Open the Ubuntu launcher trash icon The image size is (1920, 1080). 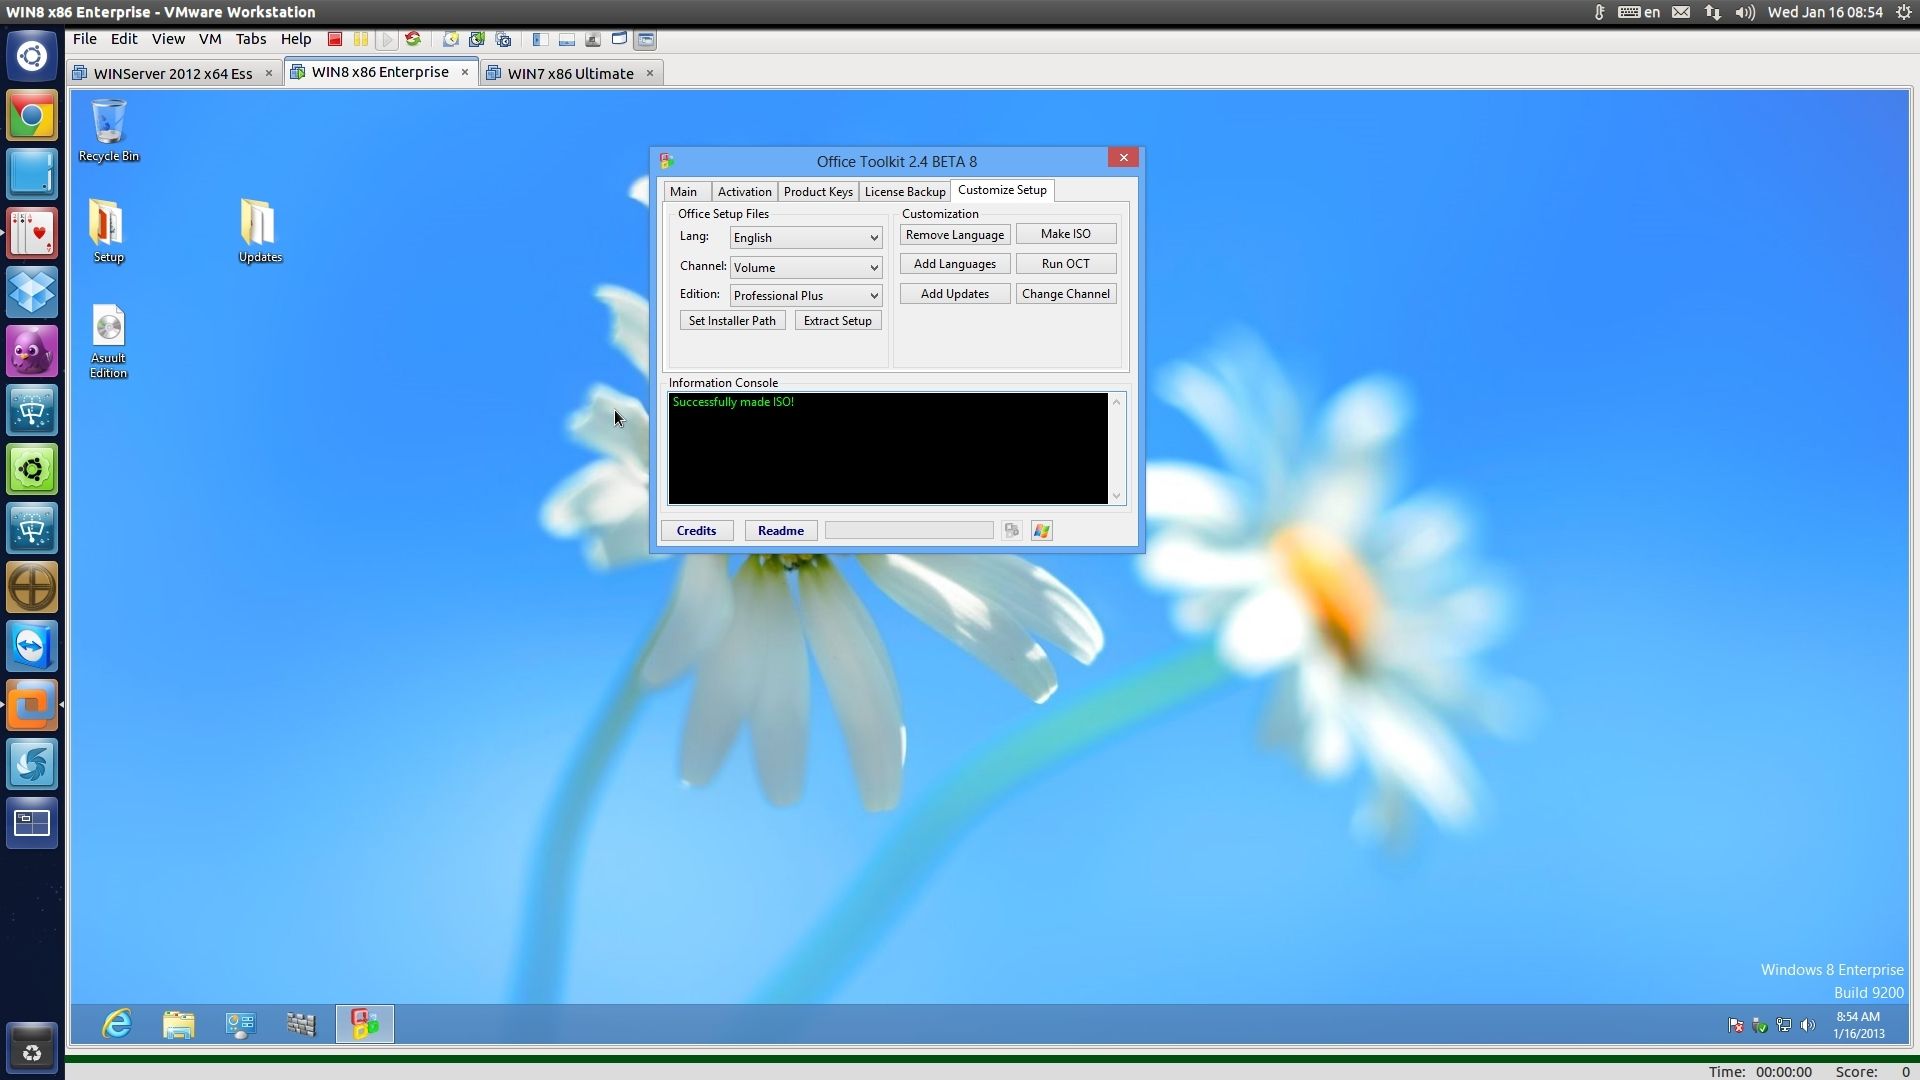point(32,1051)
